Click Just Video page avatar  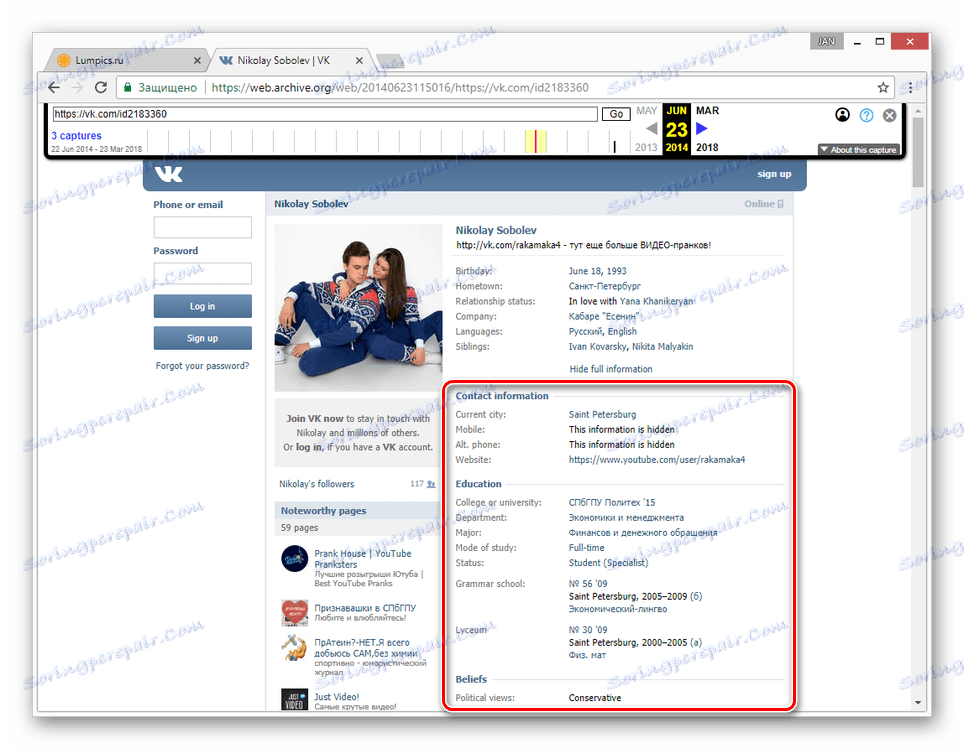pyautogui.click(x=294, y=699)
